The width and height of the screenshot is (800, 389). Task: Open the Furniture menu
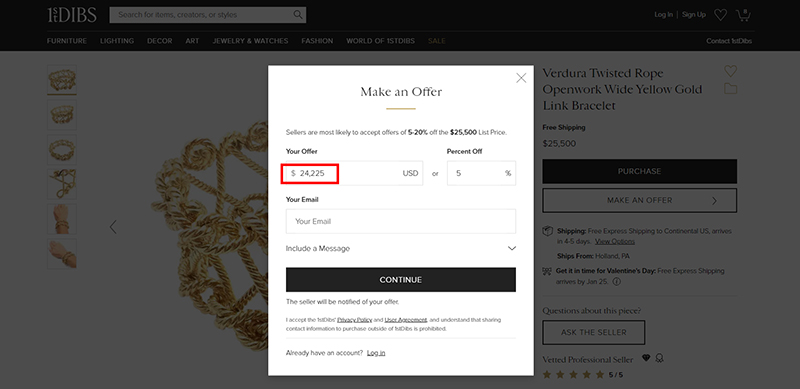[67, 41]
